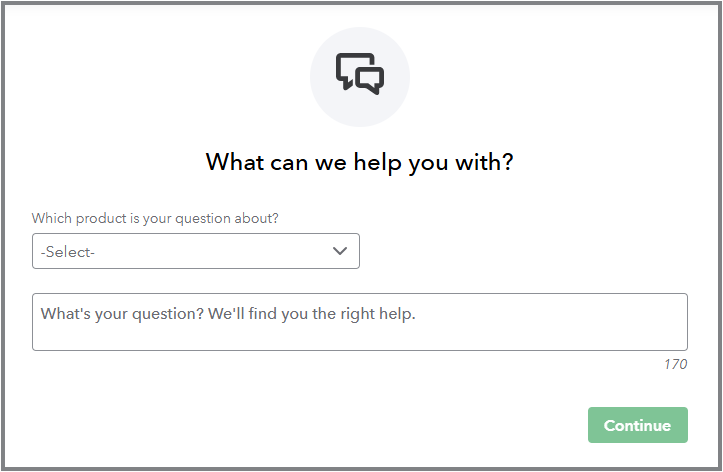Click the Continue button
Viewport: 723px width, 472px height.
(637, 425)
